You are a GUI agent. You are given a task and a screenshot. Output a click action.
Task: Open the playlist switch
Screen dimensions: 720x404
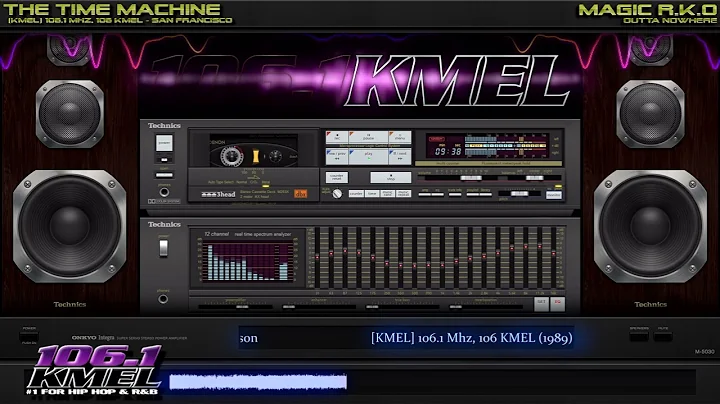click(473, 195)
